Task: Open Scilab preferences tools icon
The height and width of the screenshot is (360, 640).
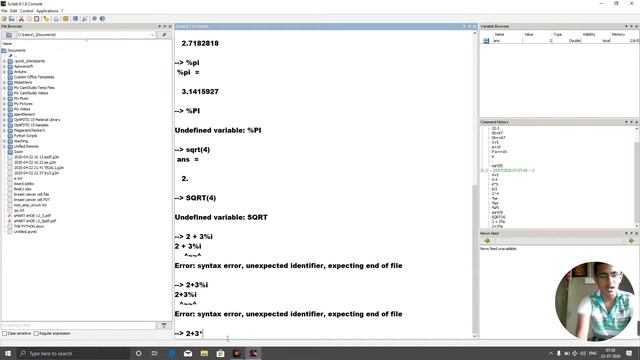Action: tap(85, 19)
